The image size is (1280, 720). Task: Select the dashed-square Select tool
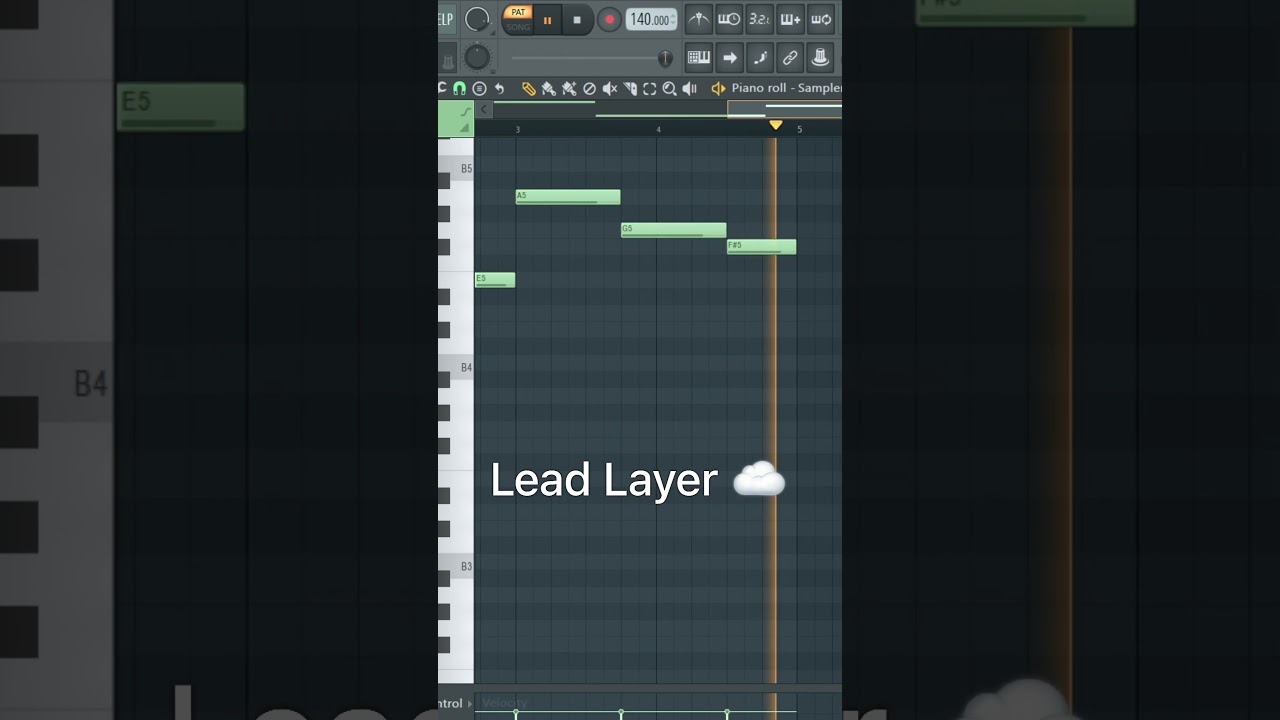tap(649, 88)
